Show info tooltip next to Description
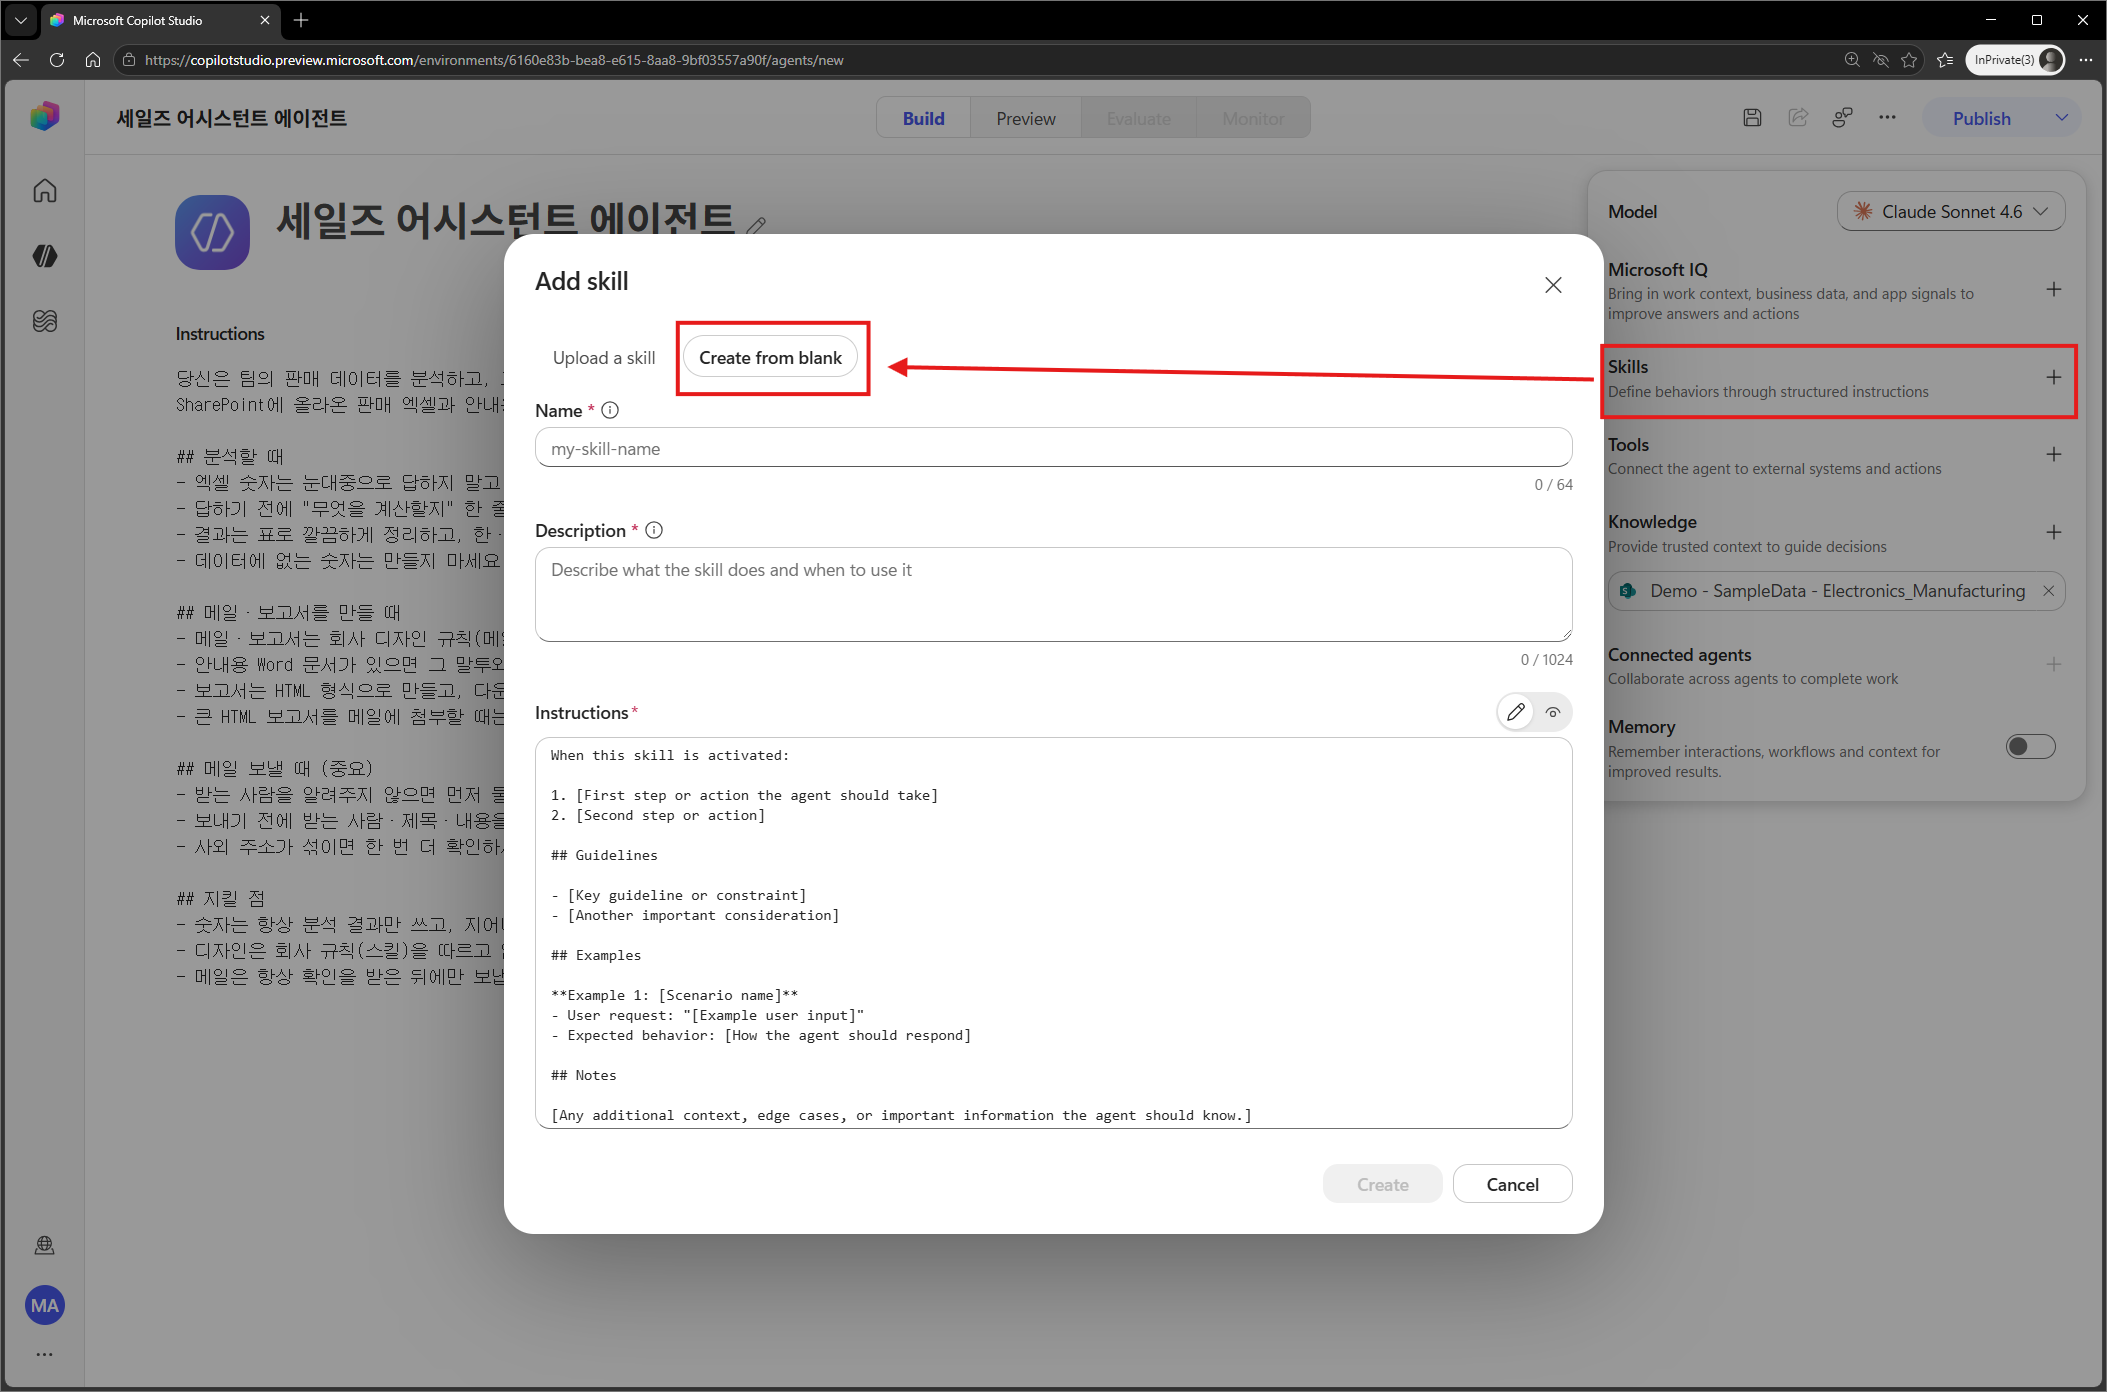Image resolution: width=2107 pixels, height=1392 pixels. [654, 530]
